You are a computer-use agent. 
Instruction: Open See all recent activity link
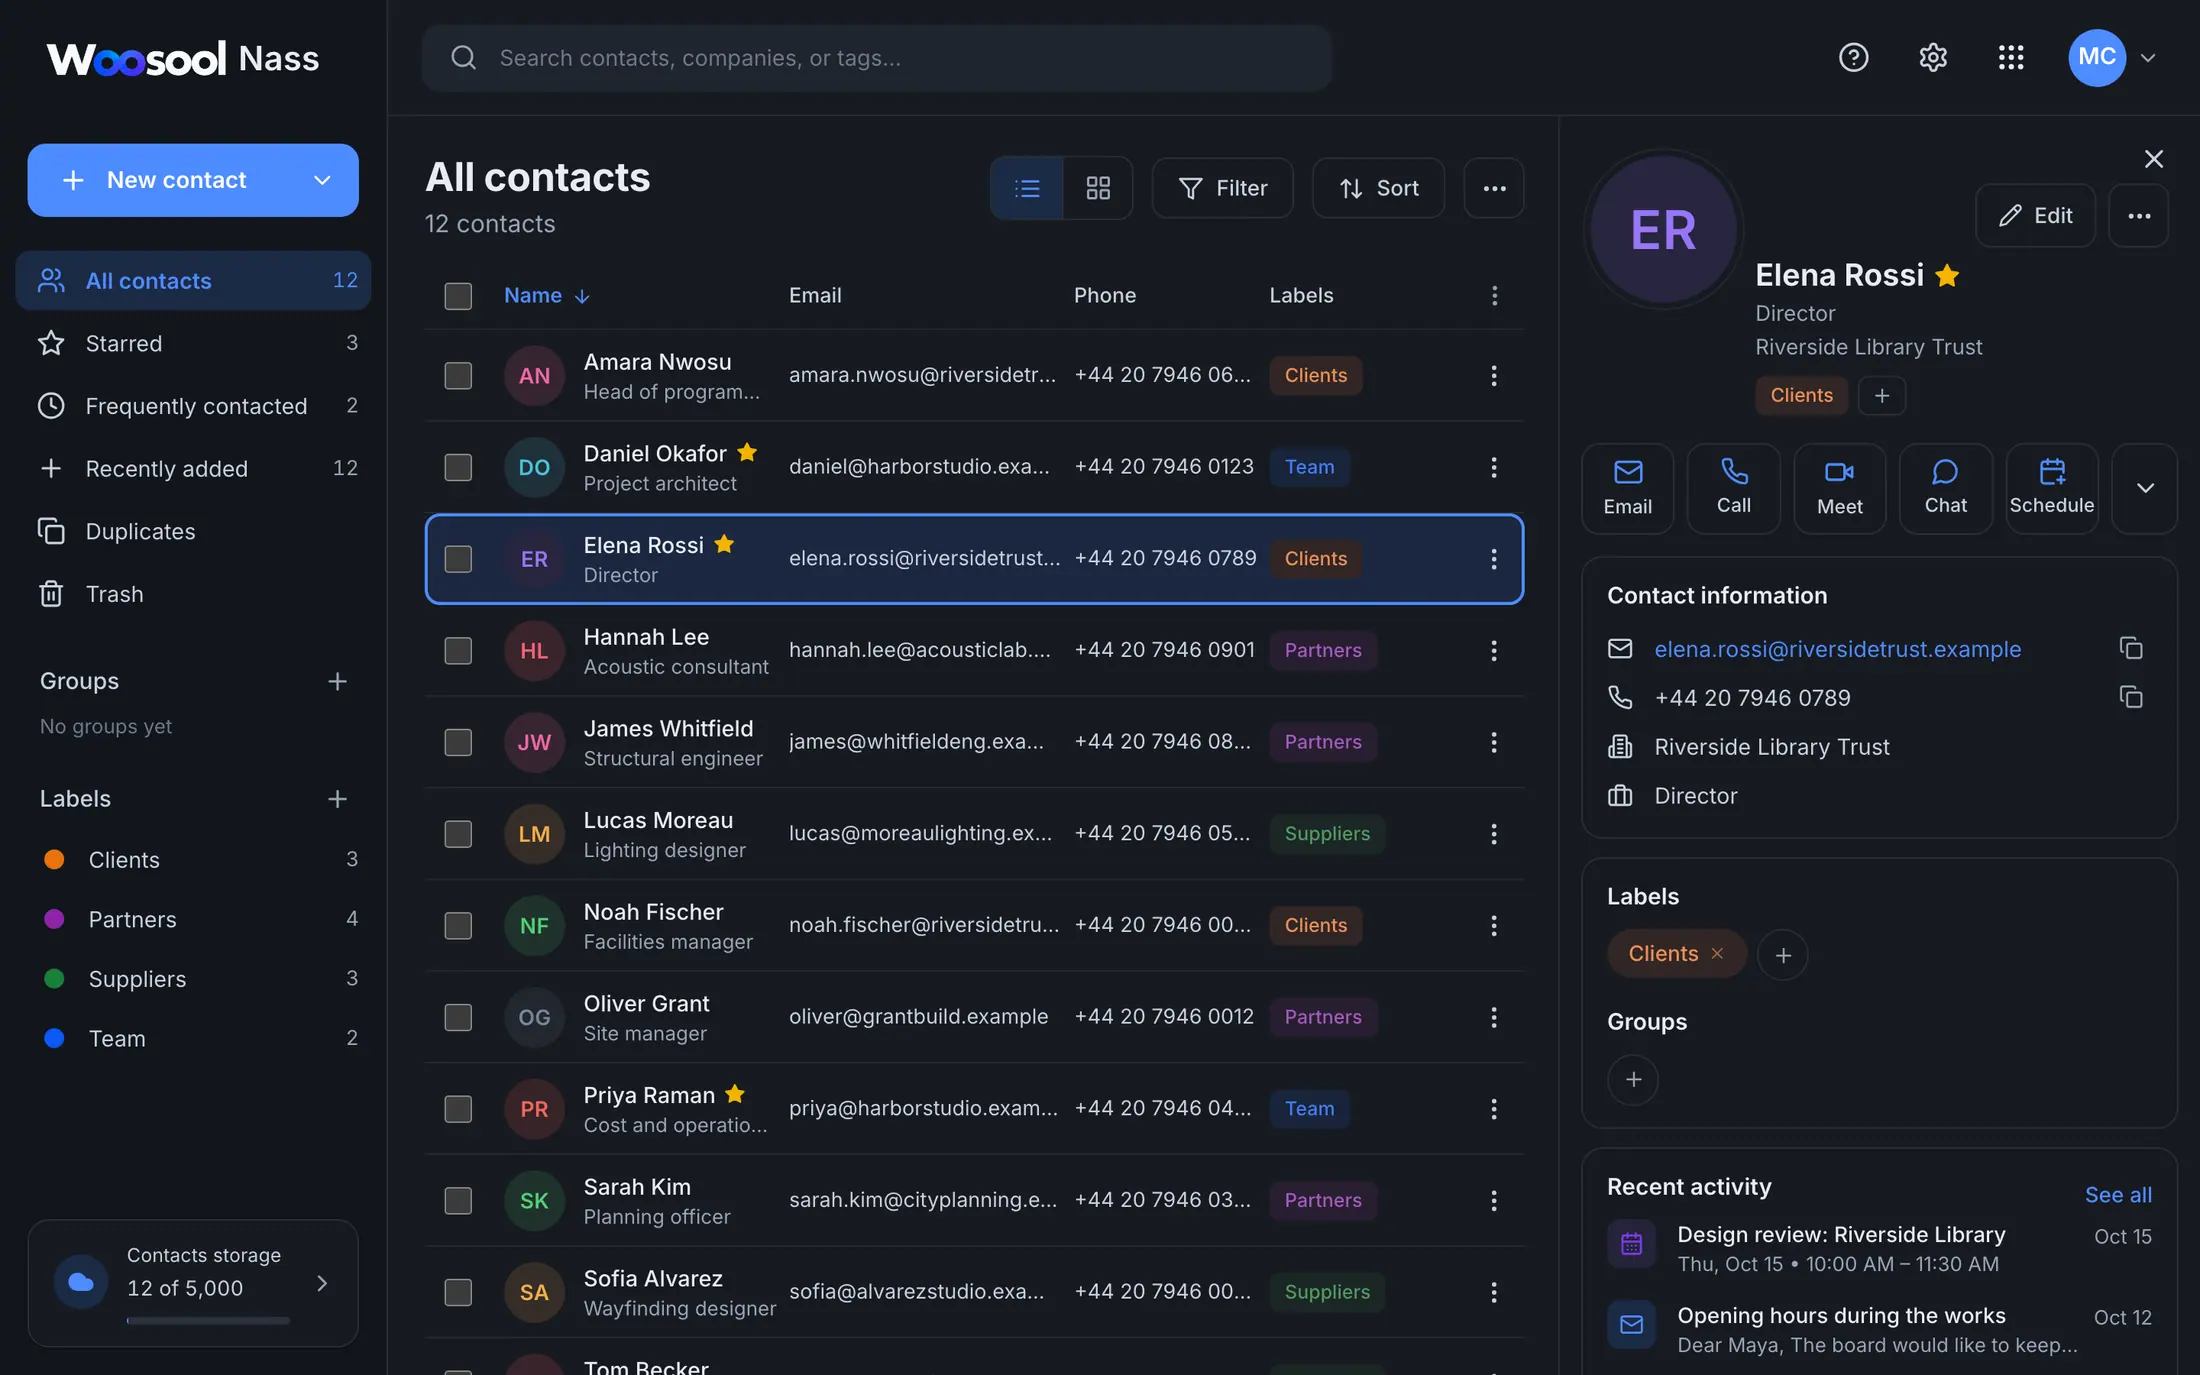coord(2118,1195)
